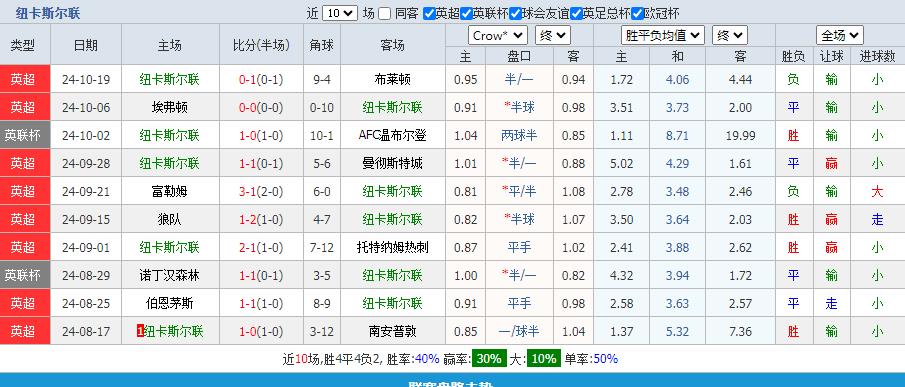
Task: Click the green 10% over-rate badge
Action: (x=543, y=358)
